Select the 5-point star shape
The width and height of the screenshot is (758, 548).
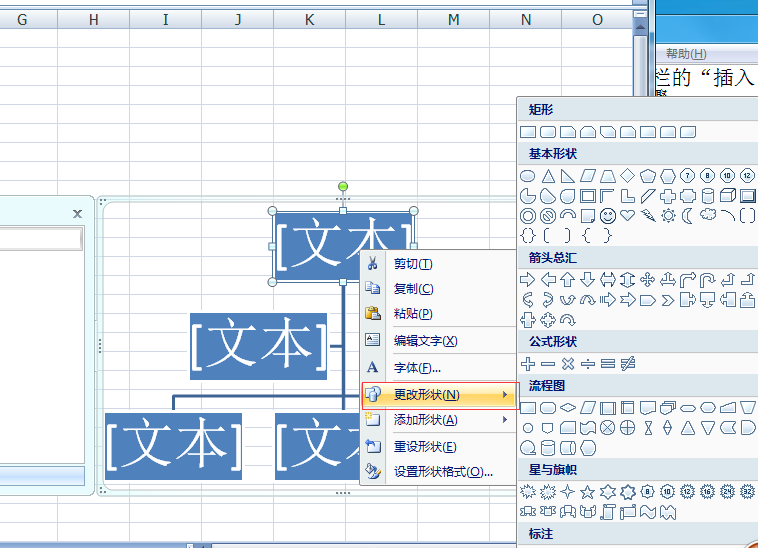pyautogui.click(x=587, y=492)
